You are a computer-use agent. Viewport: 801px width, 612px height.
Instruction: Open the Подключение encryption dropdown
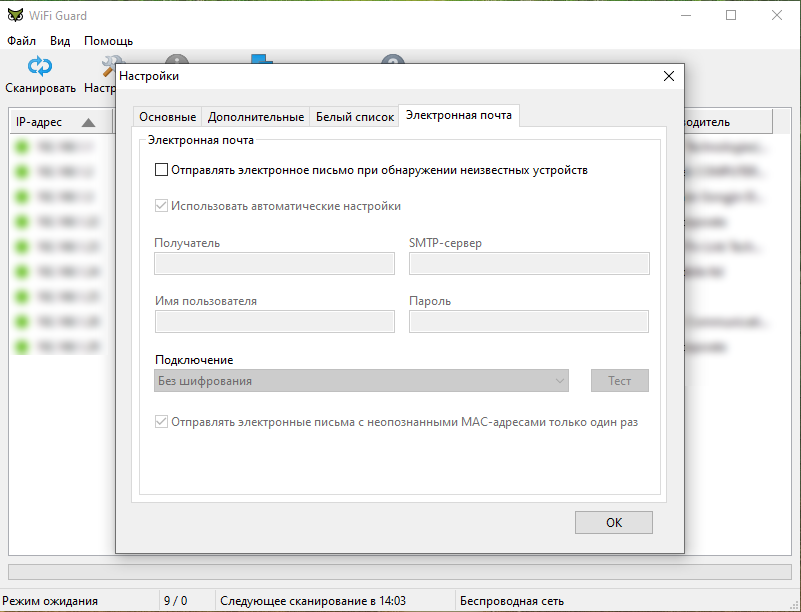[361, 381]
